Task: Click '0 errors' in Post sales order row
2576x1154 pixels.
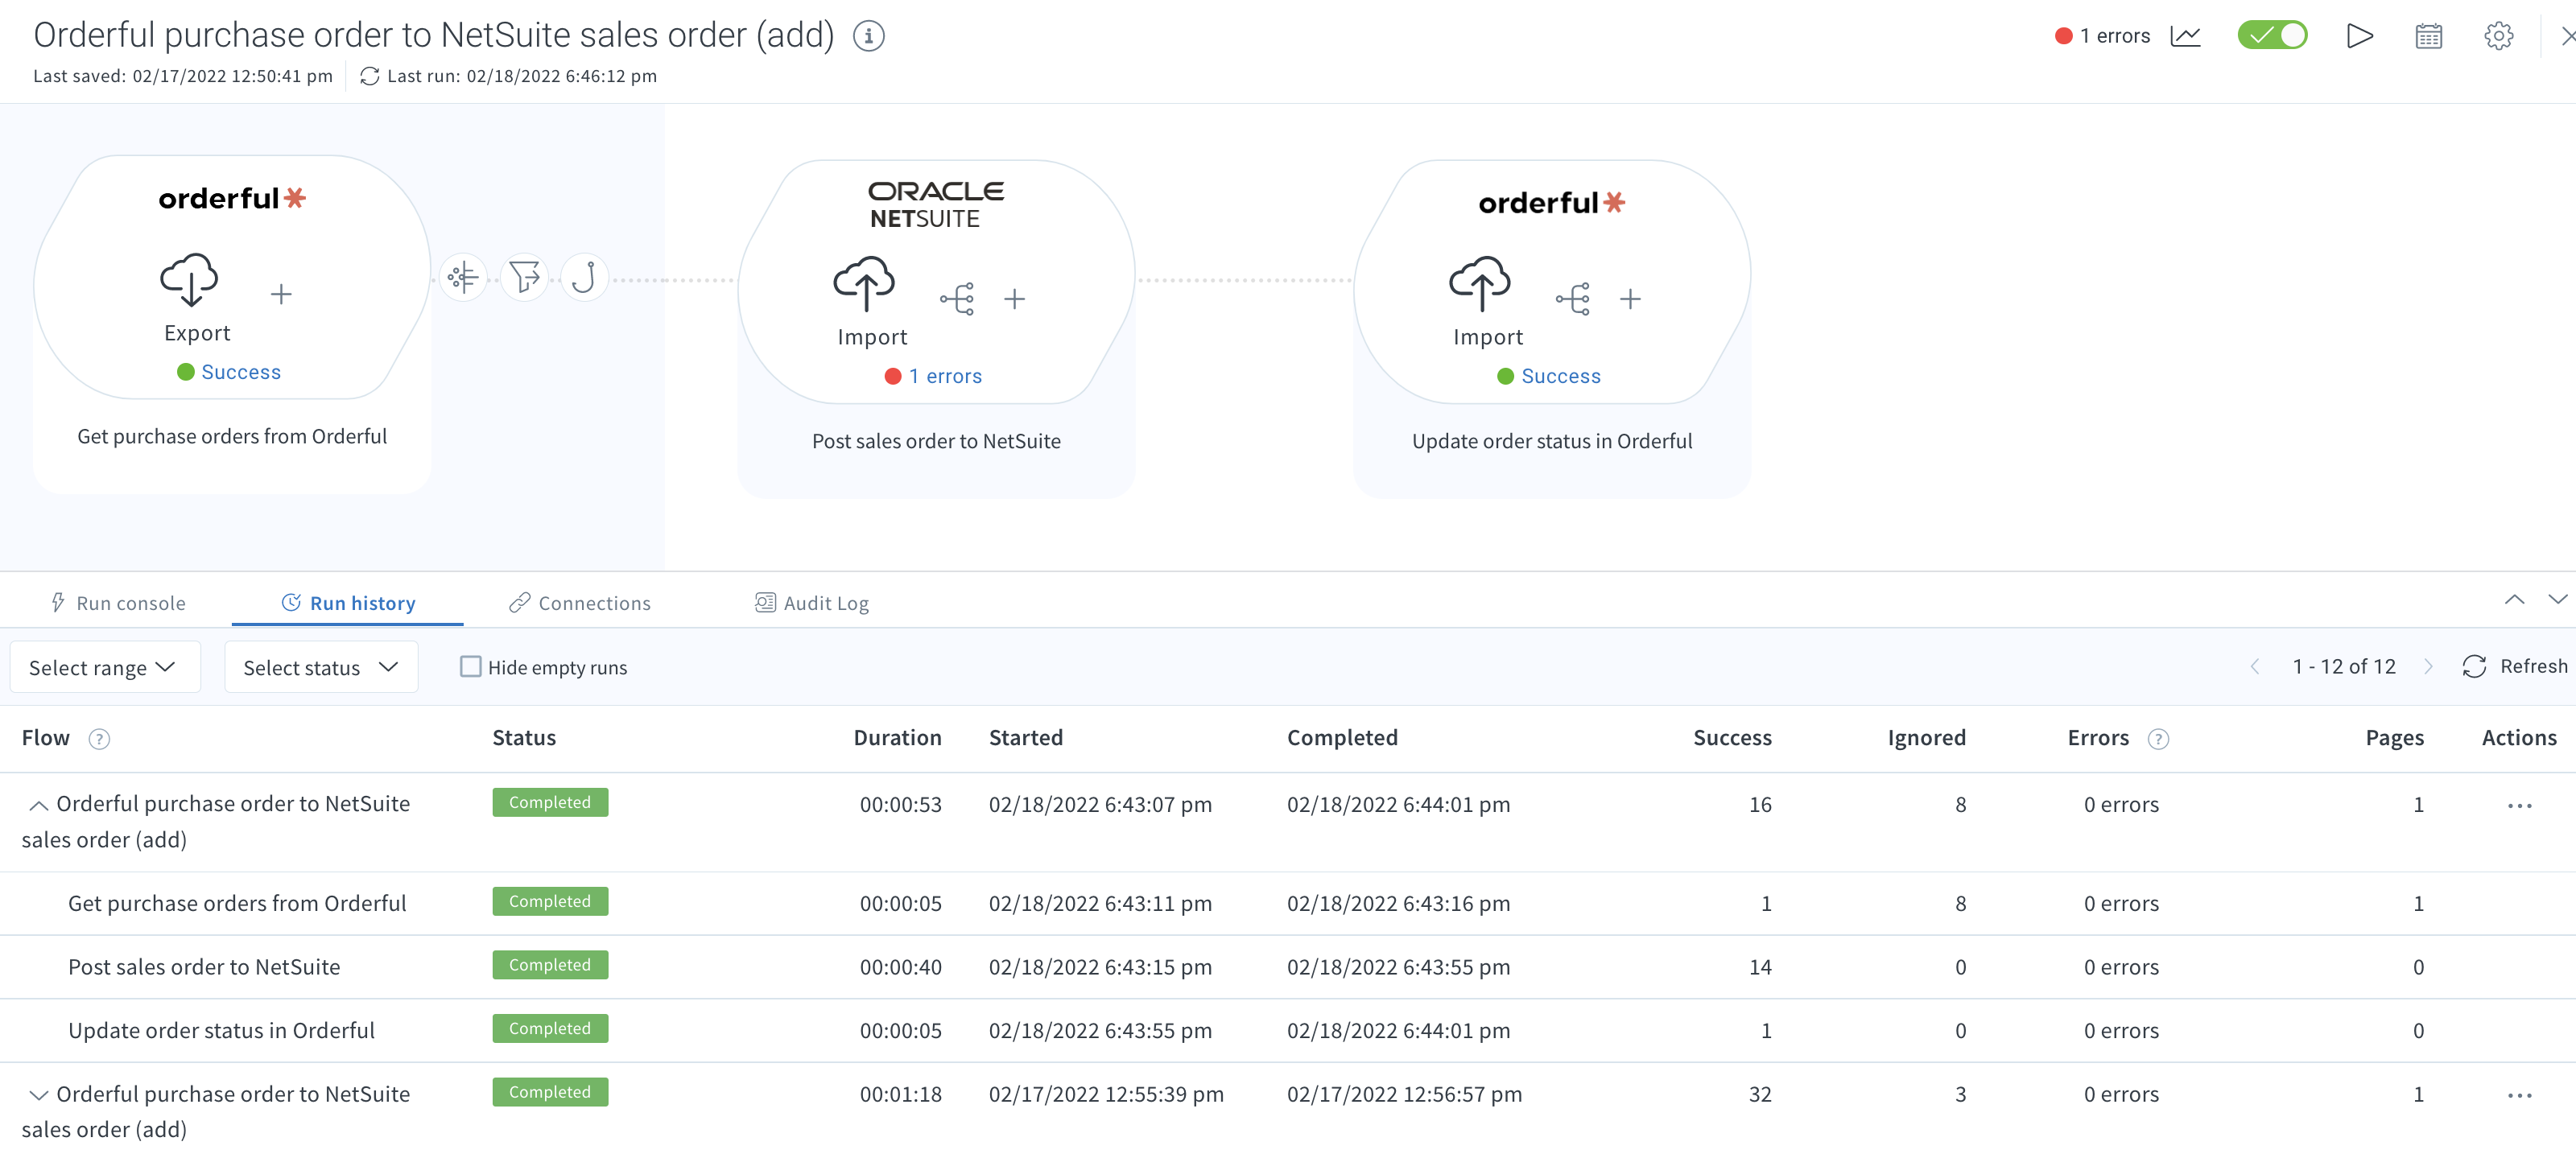Action: coord(2121,967)
